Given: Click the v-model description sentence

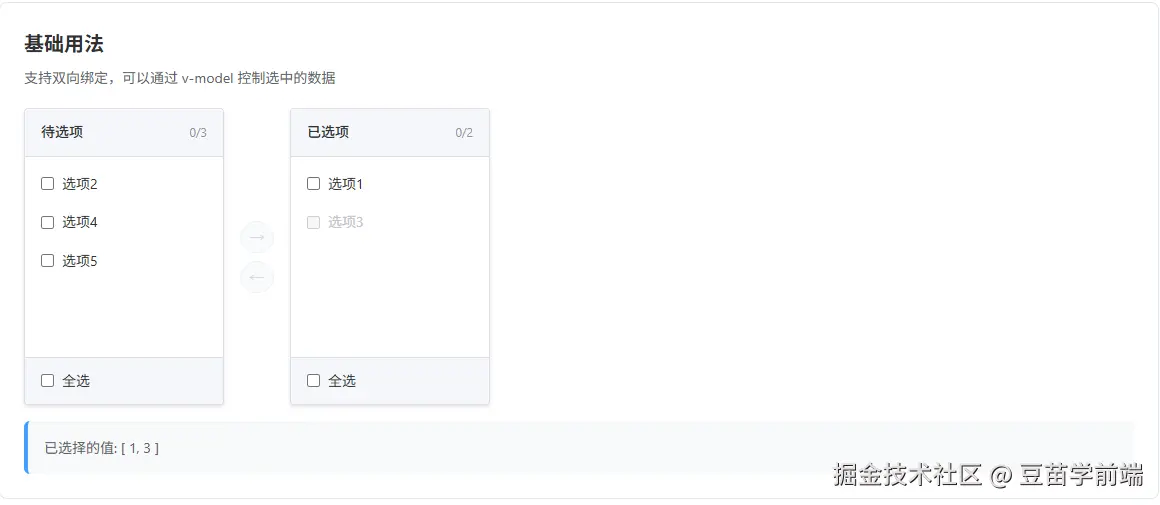Looking at the screenshot, I should pyautogui.click(x=180, y=78).
